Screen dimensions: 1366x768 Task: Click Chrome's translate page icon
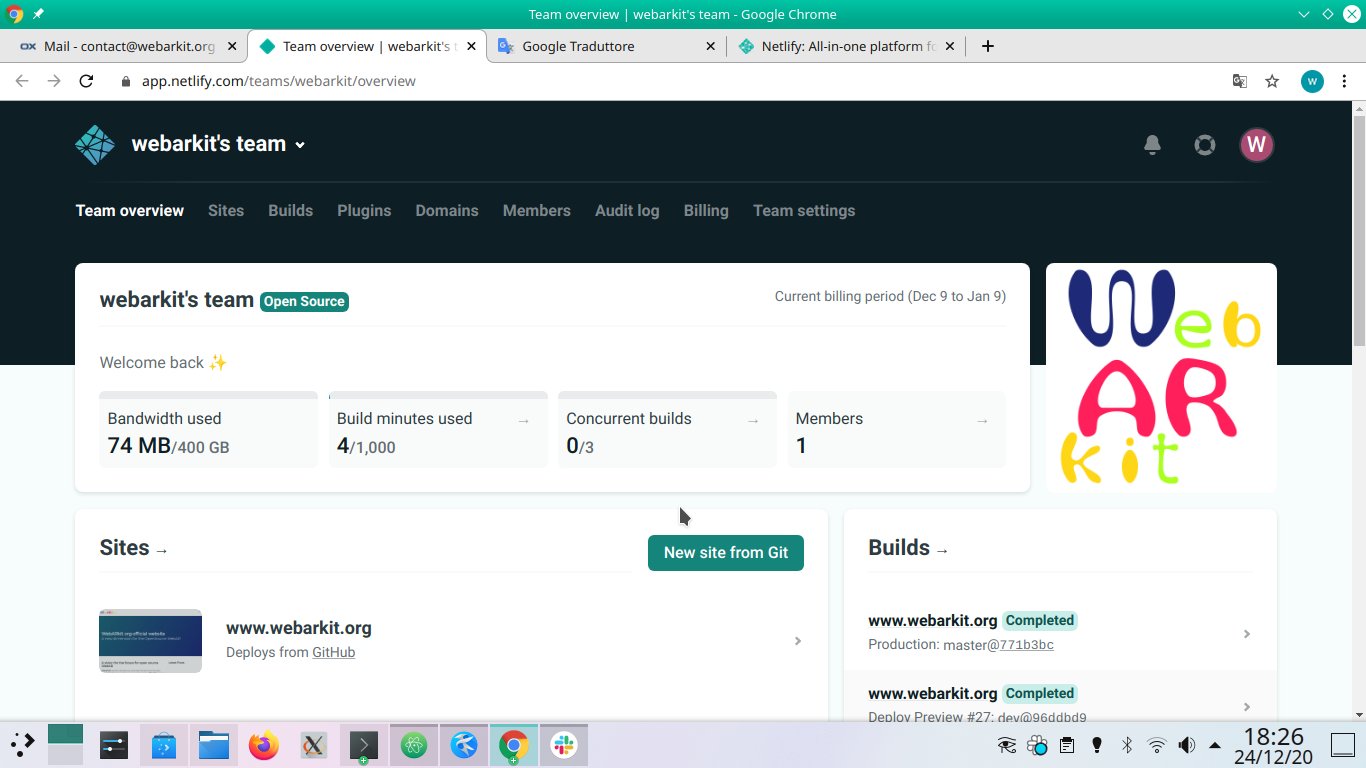(x=1239, y=81)
